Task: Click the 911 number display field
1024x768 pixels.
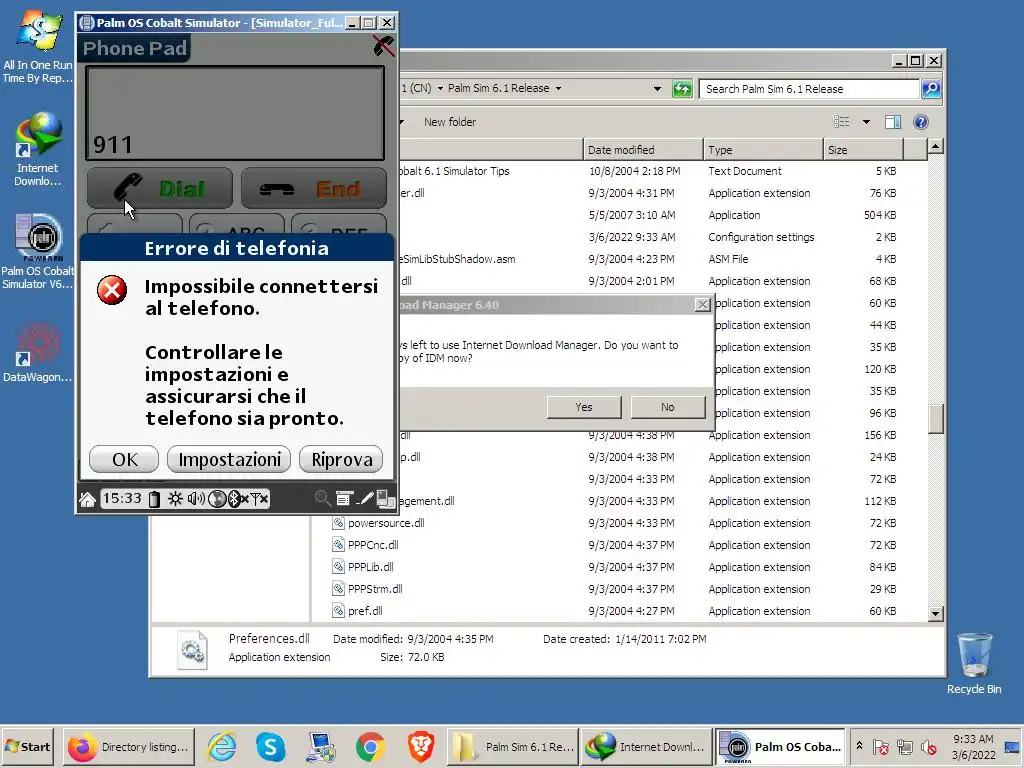Action: [235, 113]
